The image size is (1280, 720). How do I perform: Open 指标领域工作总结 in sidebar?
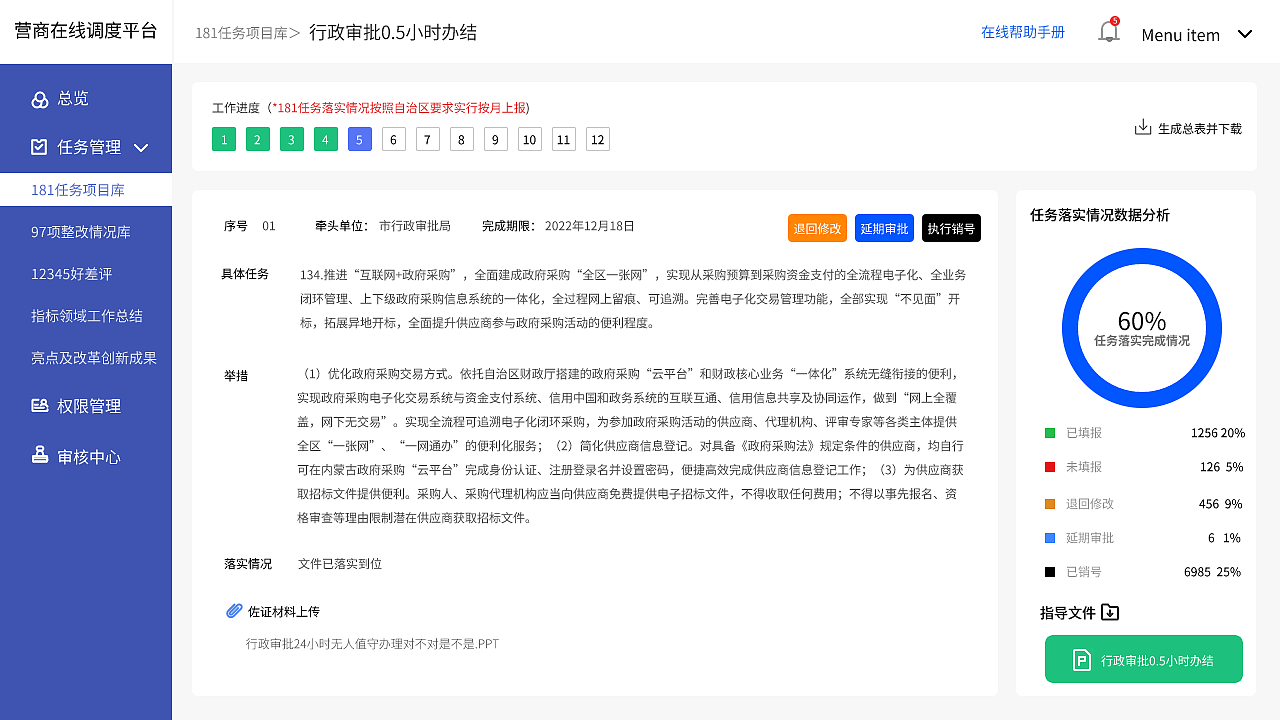(86, 316)
